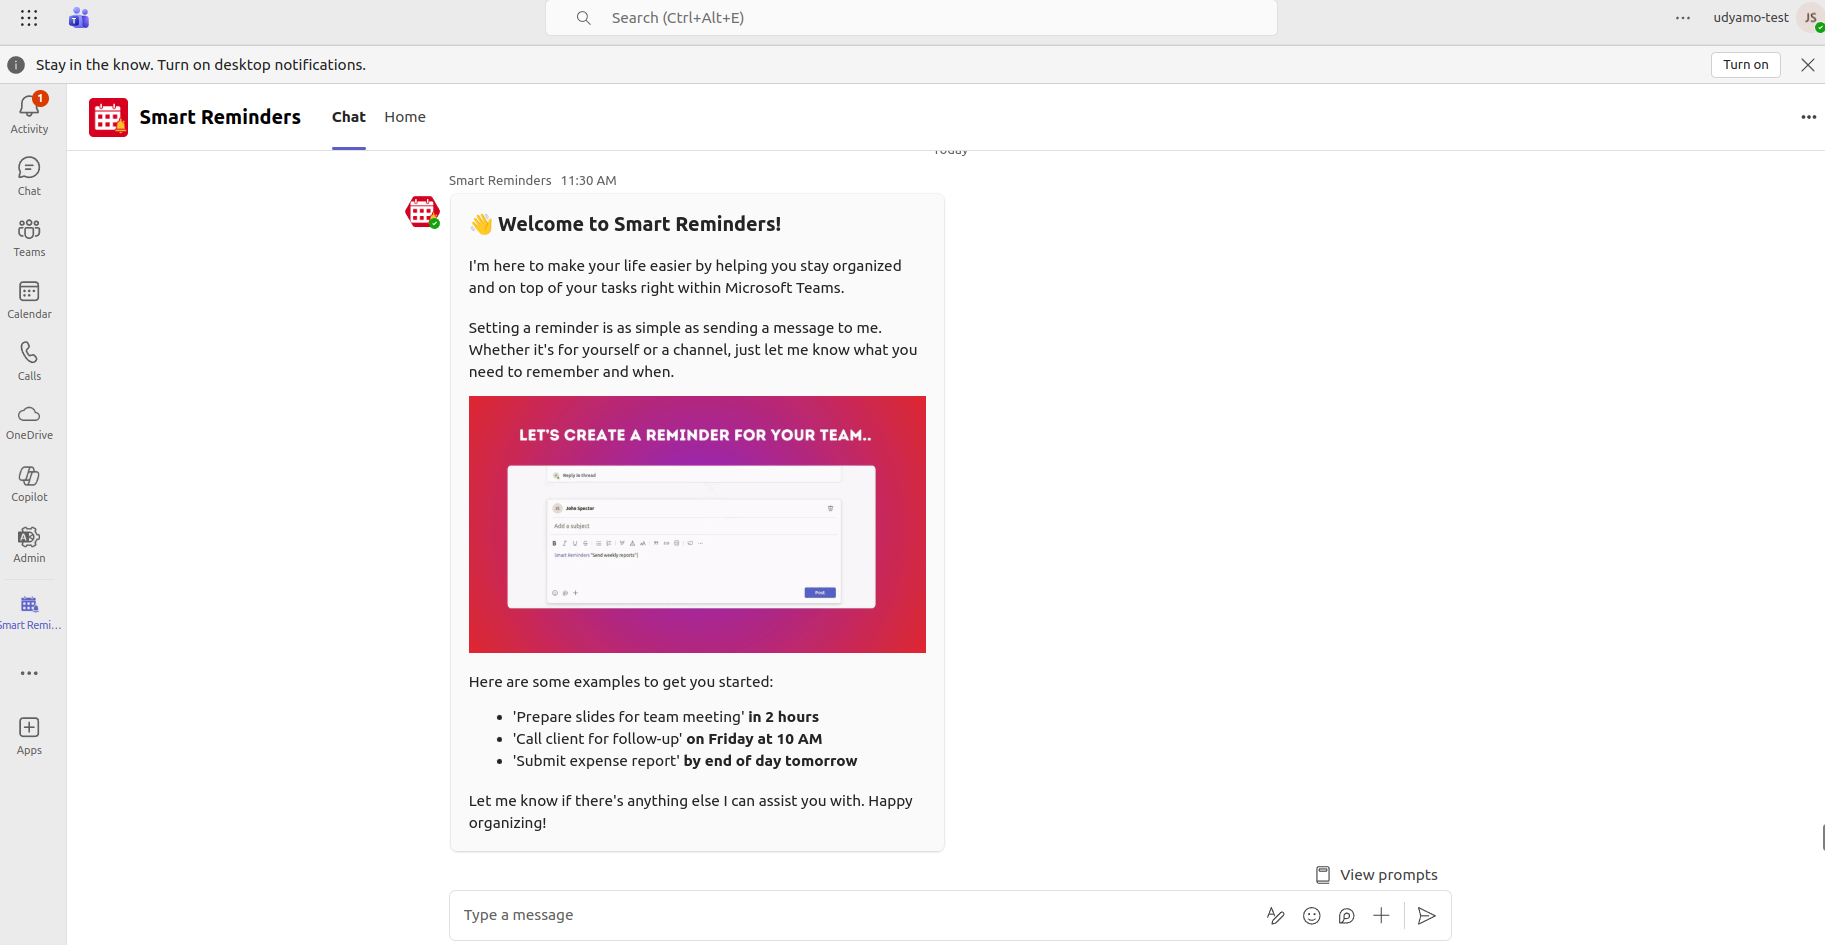Open the plus actions menu in compose box
Image resolution: width=1825 pixels, height=945 pixels.
(1381, 916)
